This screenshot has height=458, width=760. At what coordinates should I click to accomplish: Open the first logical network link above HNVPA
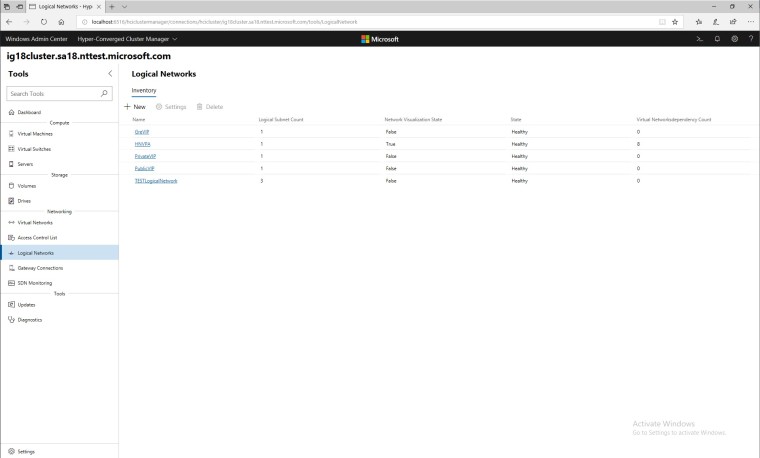click(142, 132)
